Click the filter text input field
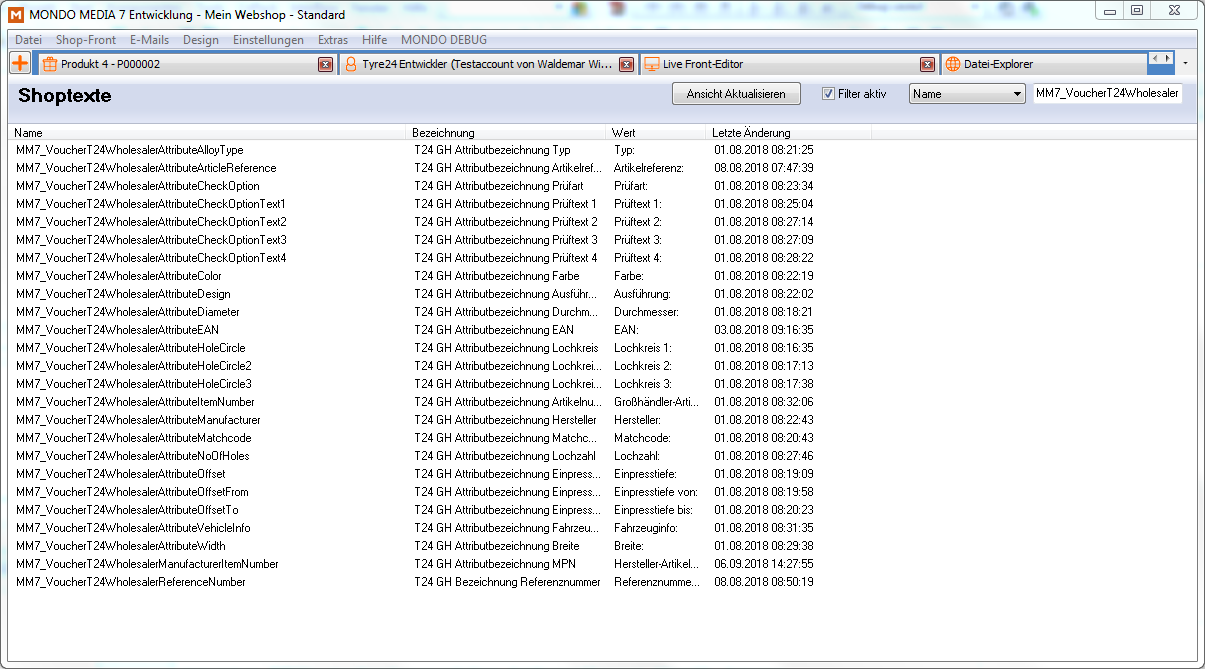Image resolution: width=1205 pixels, height=669 pixels. click(x=1107, y=94)
